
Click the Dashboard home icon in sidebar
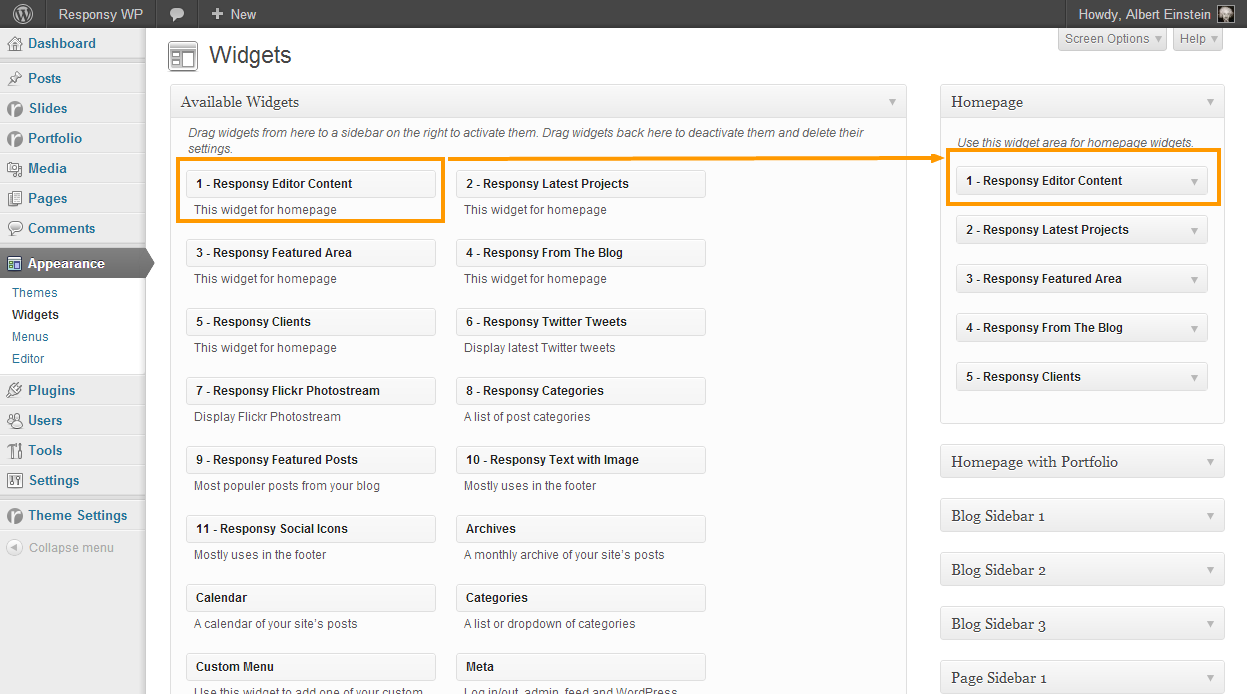(x=15, y=44)
